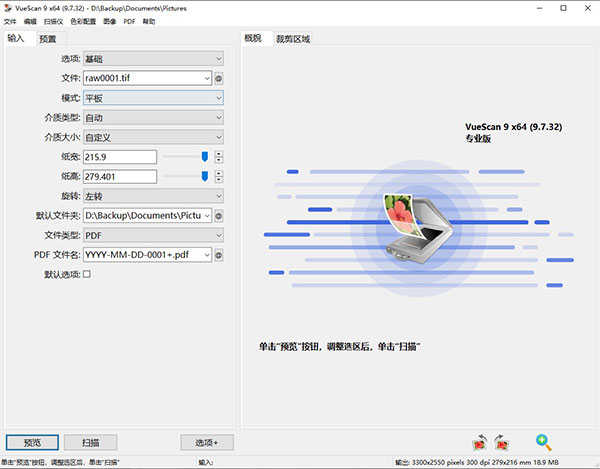The image size is (600, 469).
Task: Open the 编辑 menu
Action: [x=30, y=21]
